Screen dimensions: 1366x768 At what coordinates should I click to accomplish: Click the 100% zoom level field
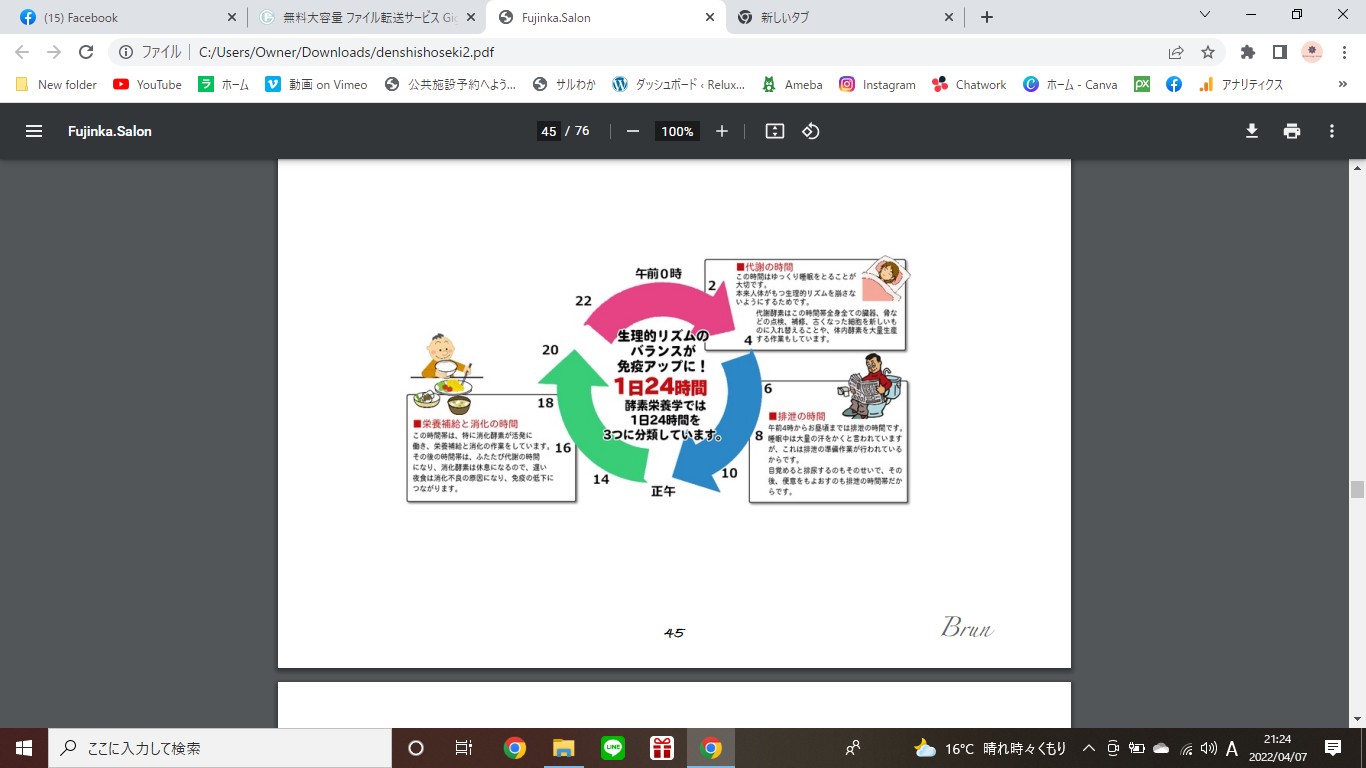point(677,131)
